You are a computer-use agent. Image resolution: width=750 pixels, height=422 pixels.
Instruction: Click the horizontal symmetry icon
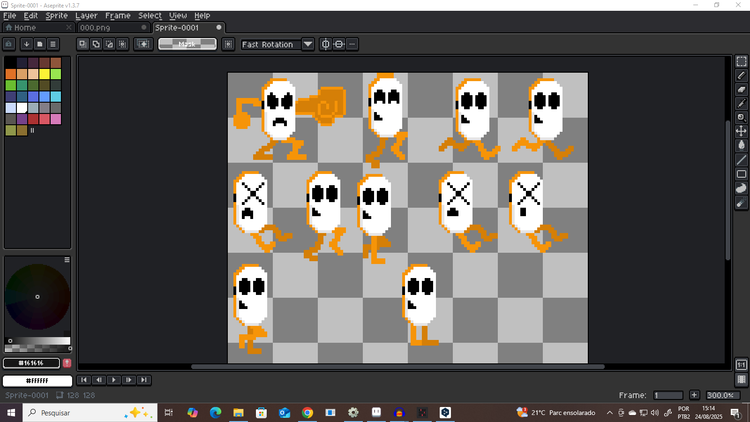[339, 44]
